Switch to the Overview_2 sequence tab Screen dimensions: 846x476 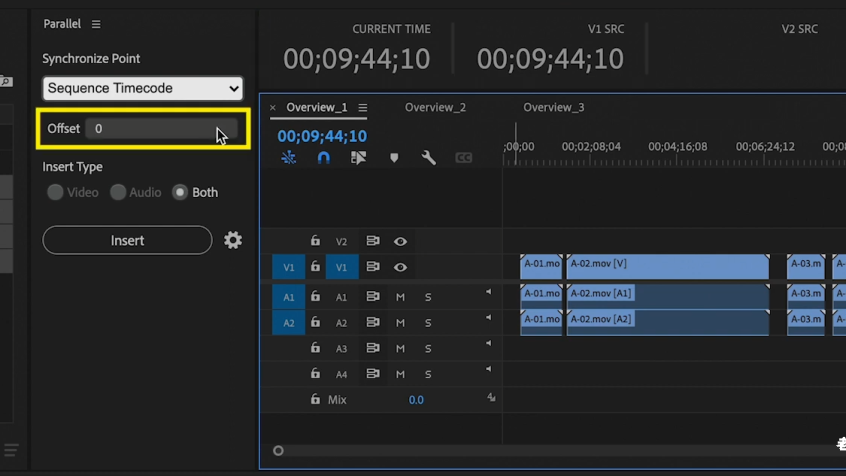[x=435, y=108]
